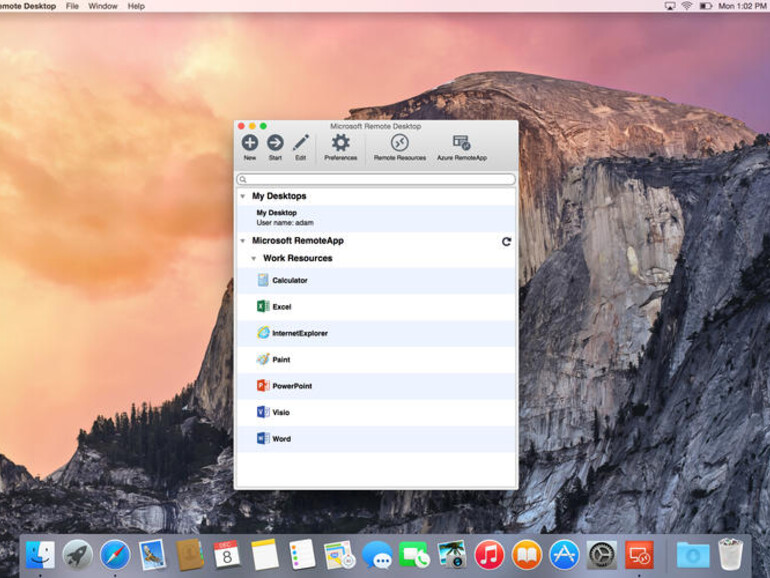This screenshot has width=770, height=578.
Task: Open Microsoft Remote Desktop Dock icon
Action: 639,555
